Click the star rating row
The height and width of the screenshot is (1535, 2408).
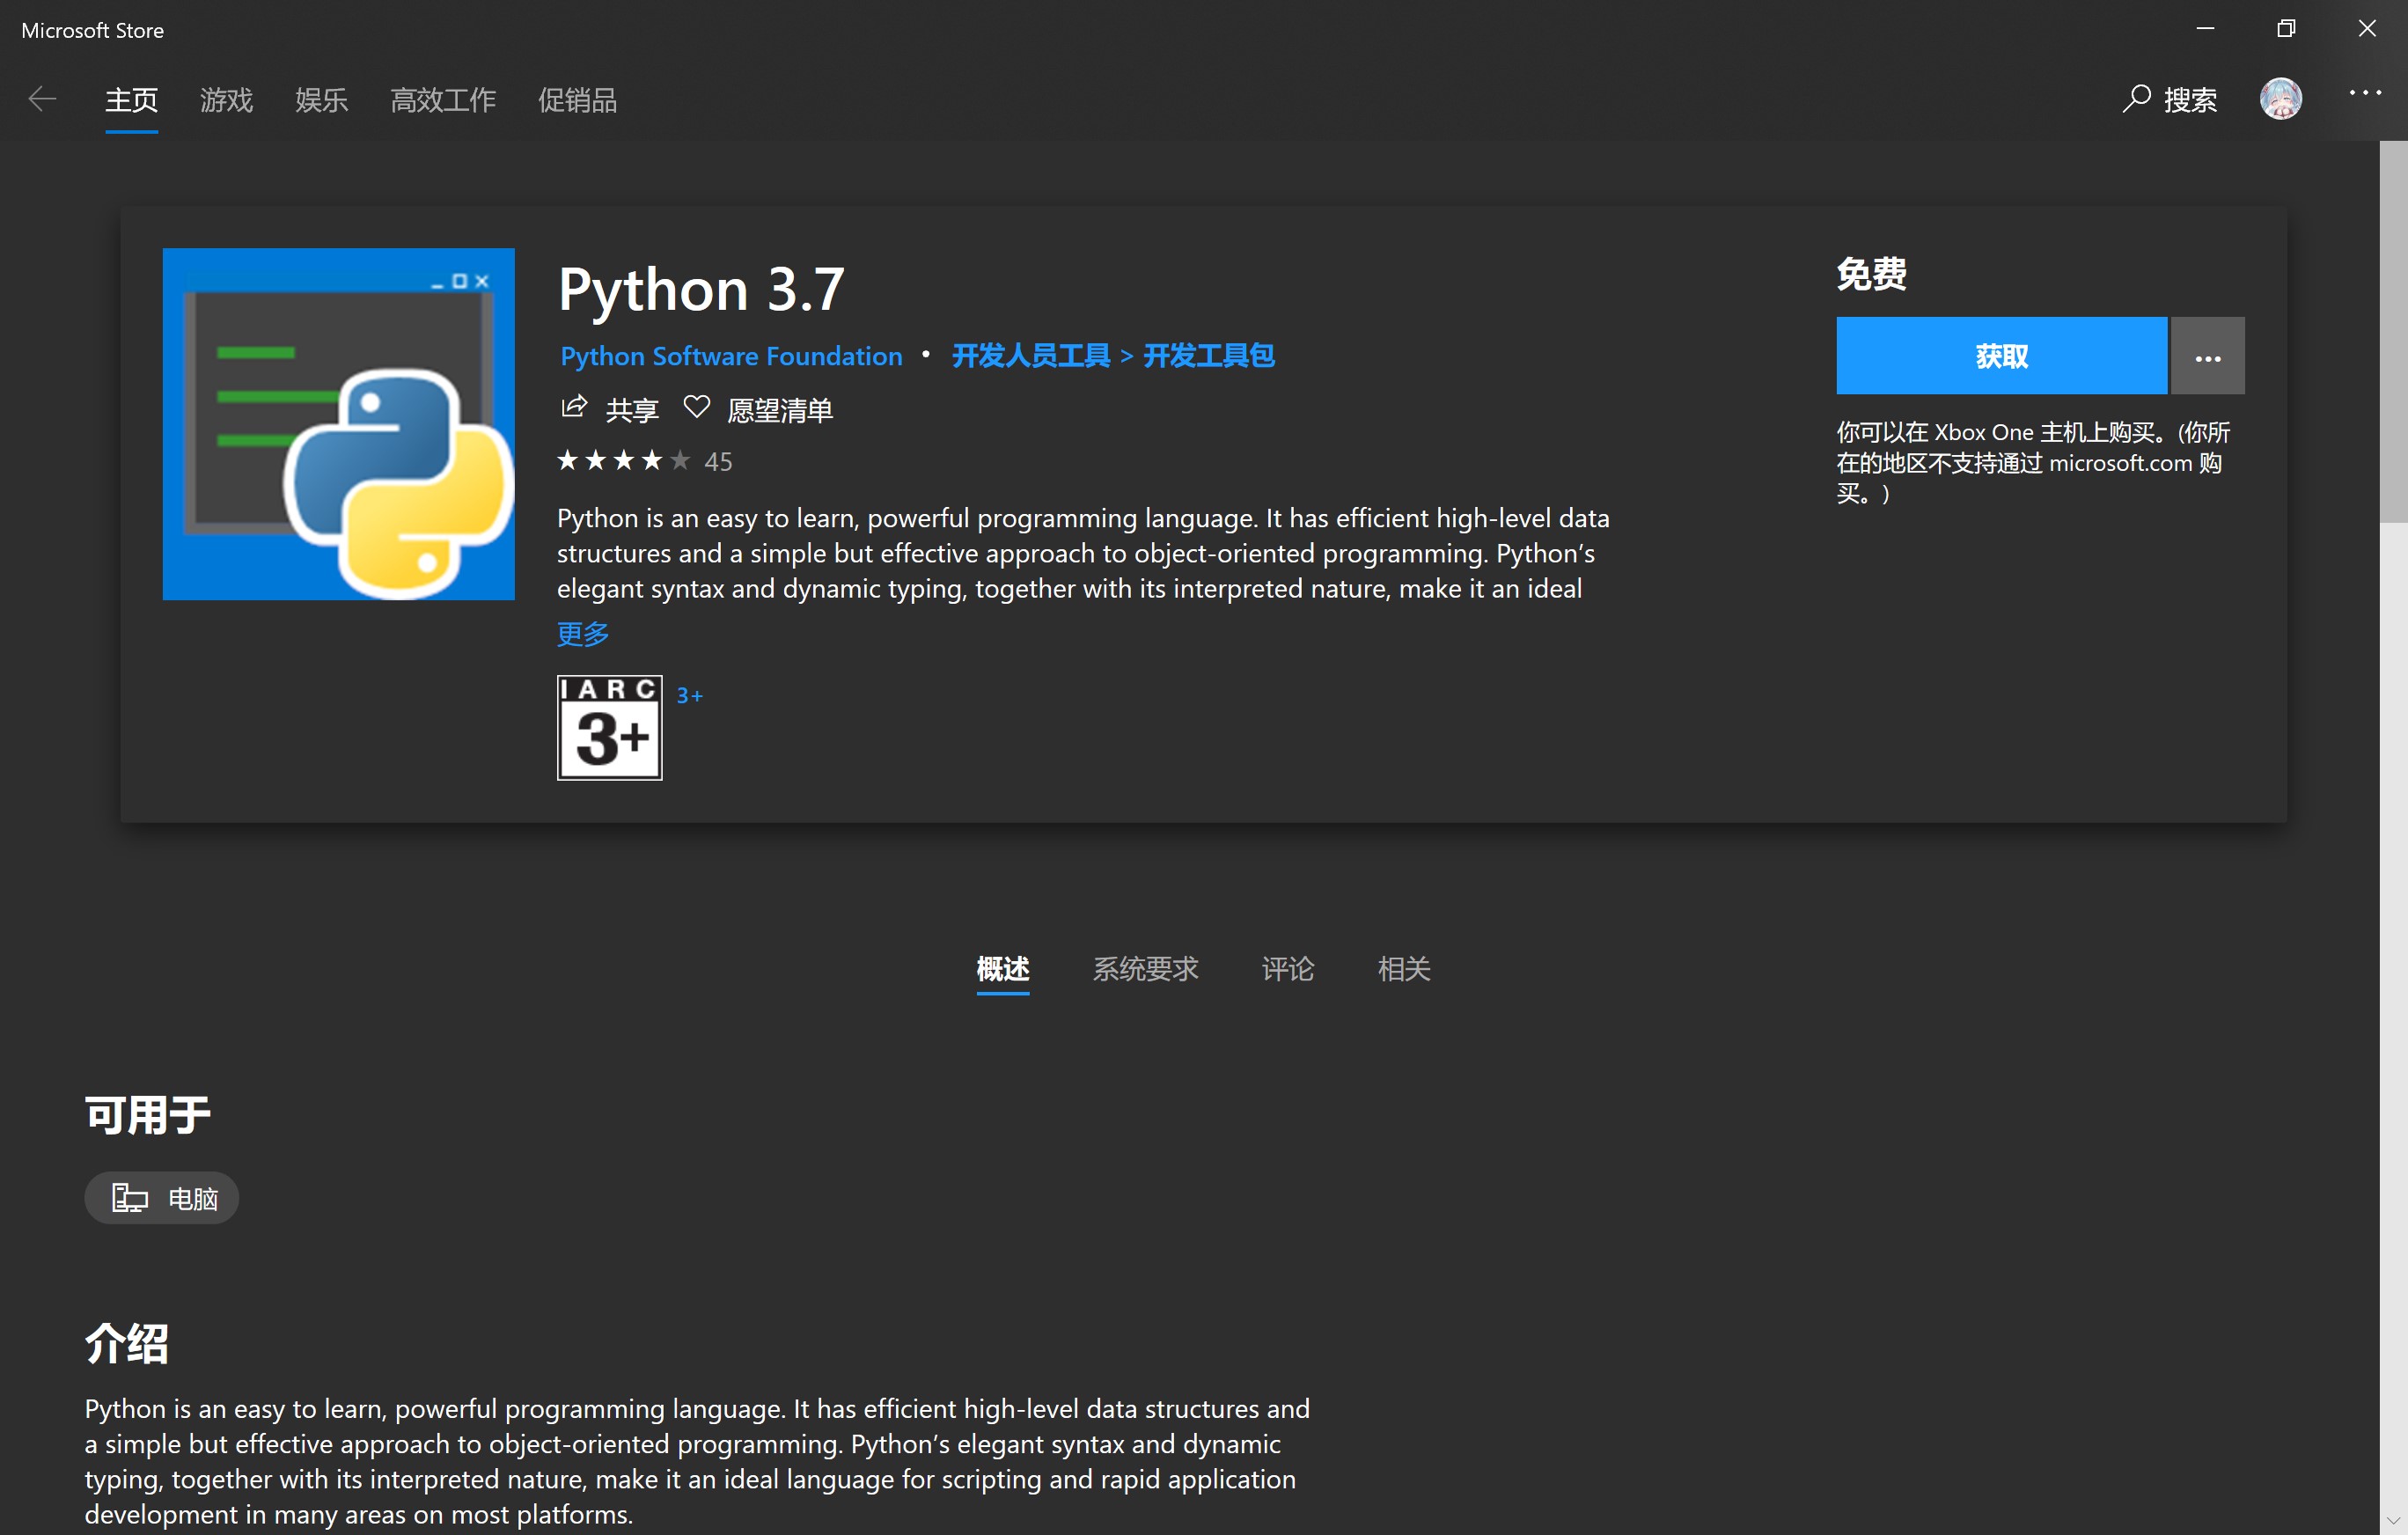pos(624,461)
